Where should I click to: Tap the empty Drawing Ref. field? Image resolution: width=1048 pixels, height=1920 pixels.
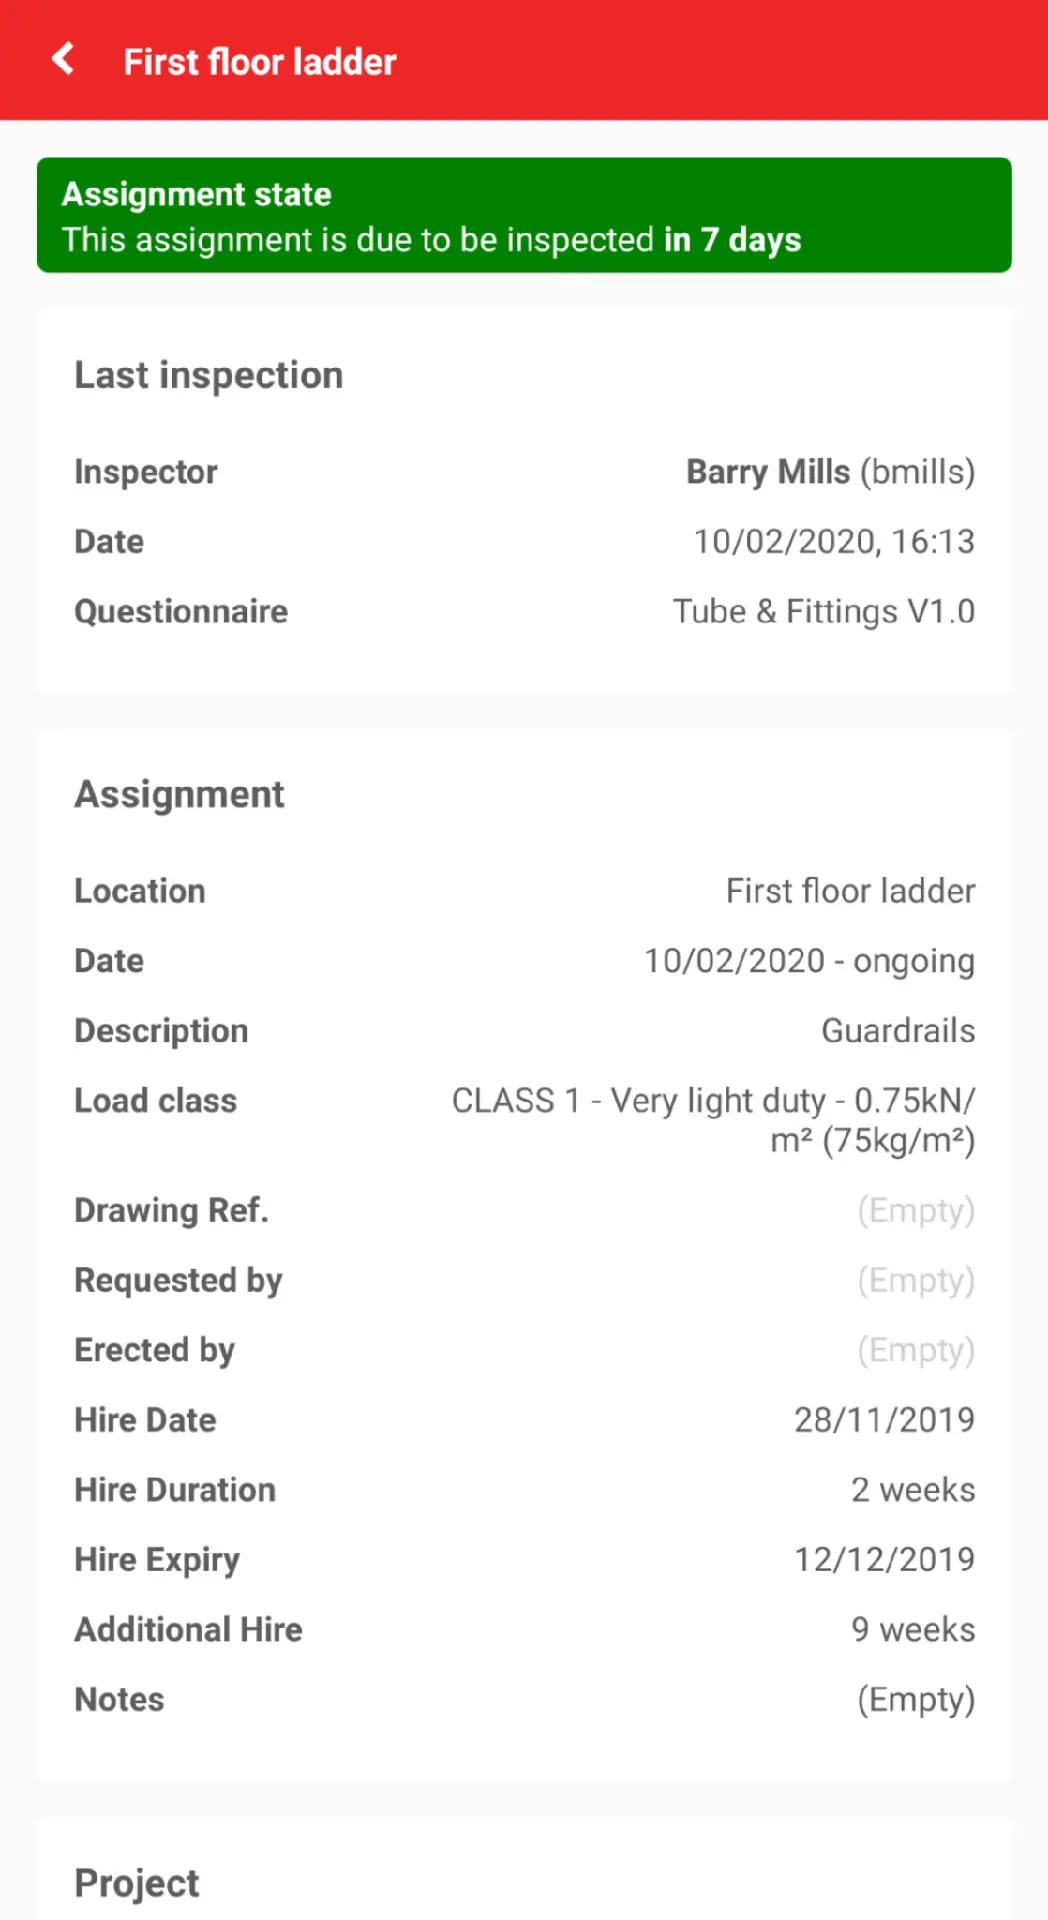pyautogui.click(x=915, y=1211)
